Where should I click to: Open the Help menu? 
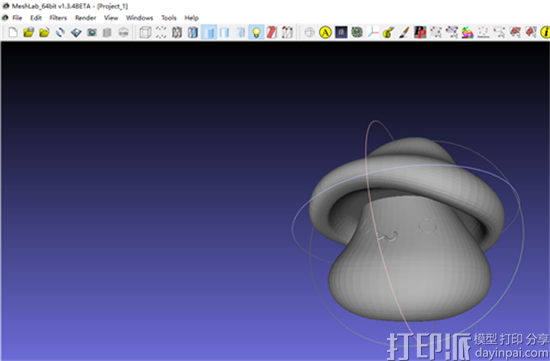(x=192, y=18)
